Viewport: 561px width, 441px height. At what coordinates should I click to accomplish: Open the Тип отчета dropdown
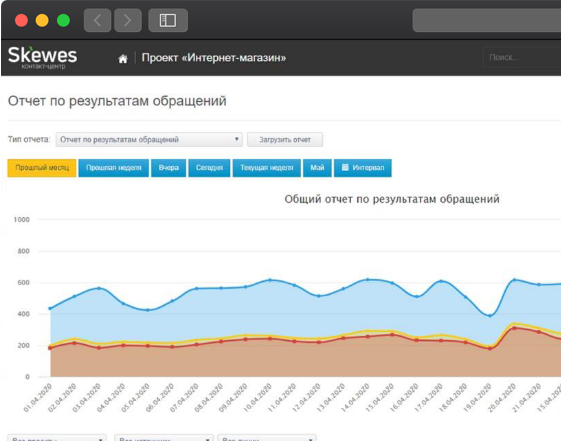point(149,139)
